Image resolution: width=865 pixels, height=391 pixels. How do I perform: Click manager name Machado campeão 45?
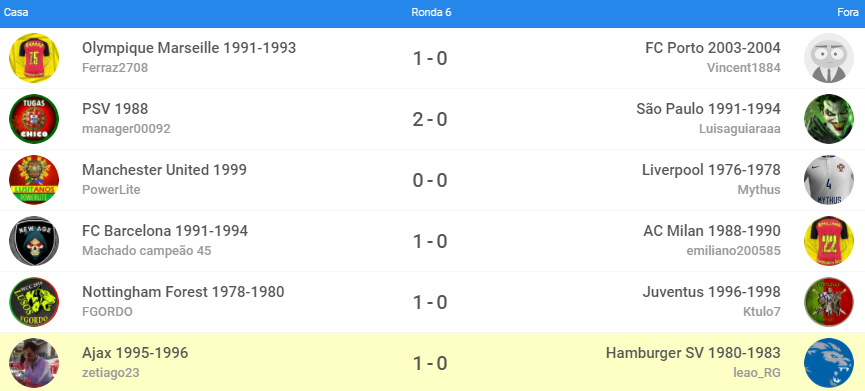click(x=147, y=251)
